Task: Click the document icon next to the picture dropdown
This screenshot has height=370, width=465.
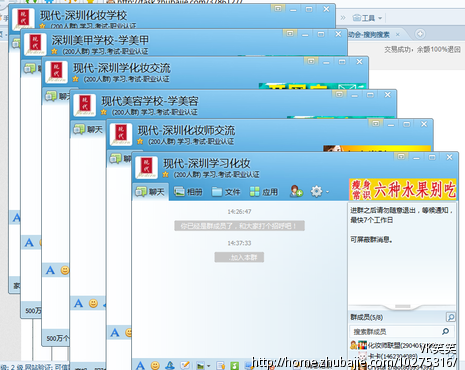Action: [220, 366]
